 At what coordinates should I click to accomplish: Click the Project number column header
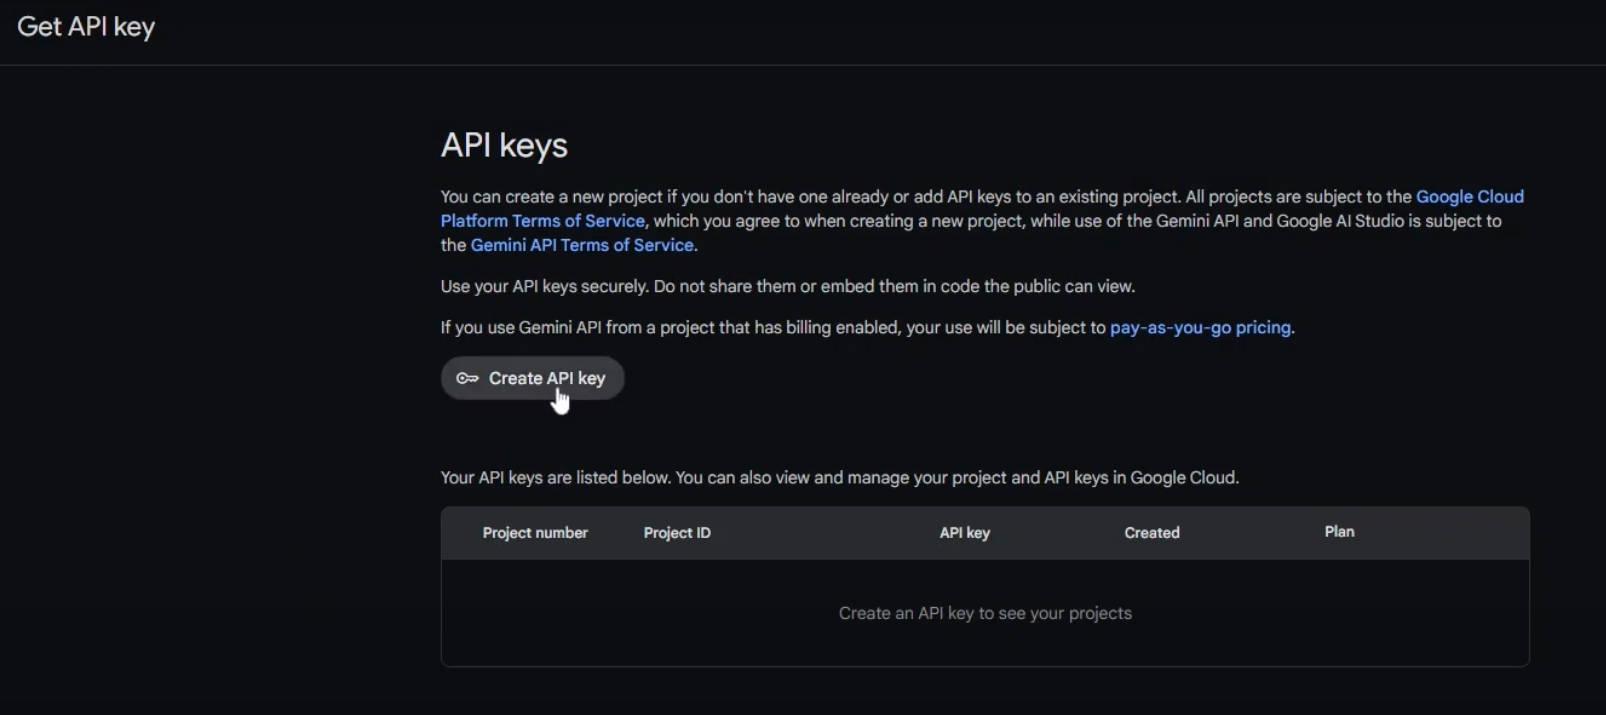click(535, 533)
